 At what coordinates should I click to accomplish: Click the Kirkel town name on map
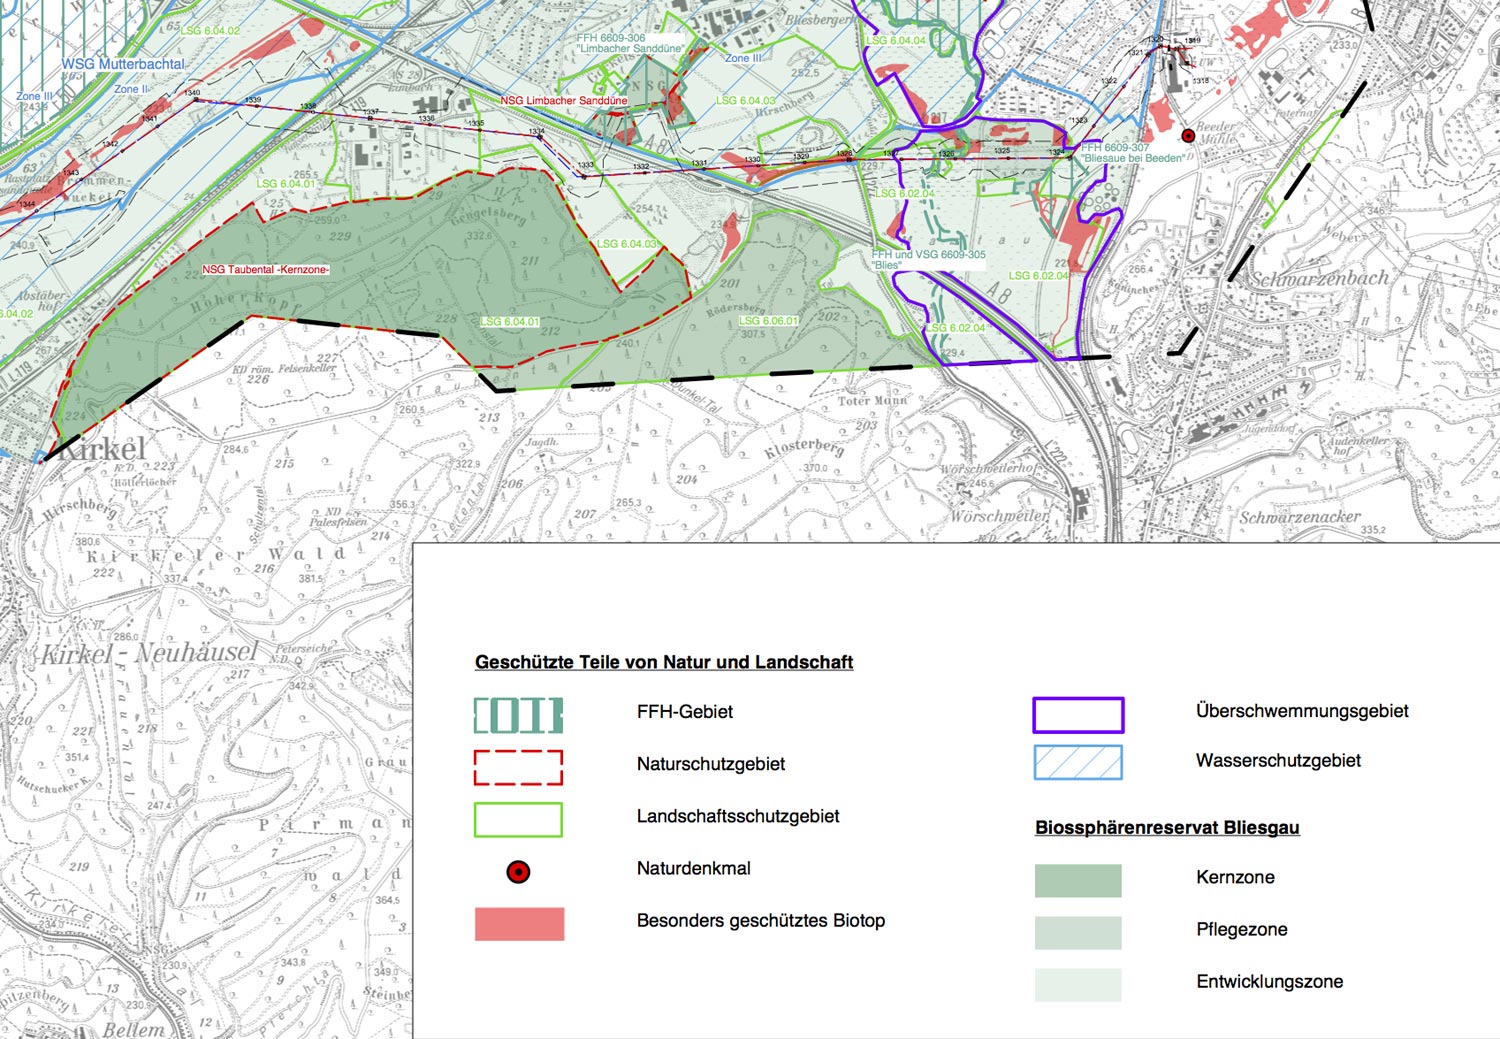pyautogui.click(x=102, y=448)
